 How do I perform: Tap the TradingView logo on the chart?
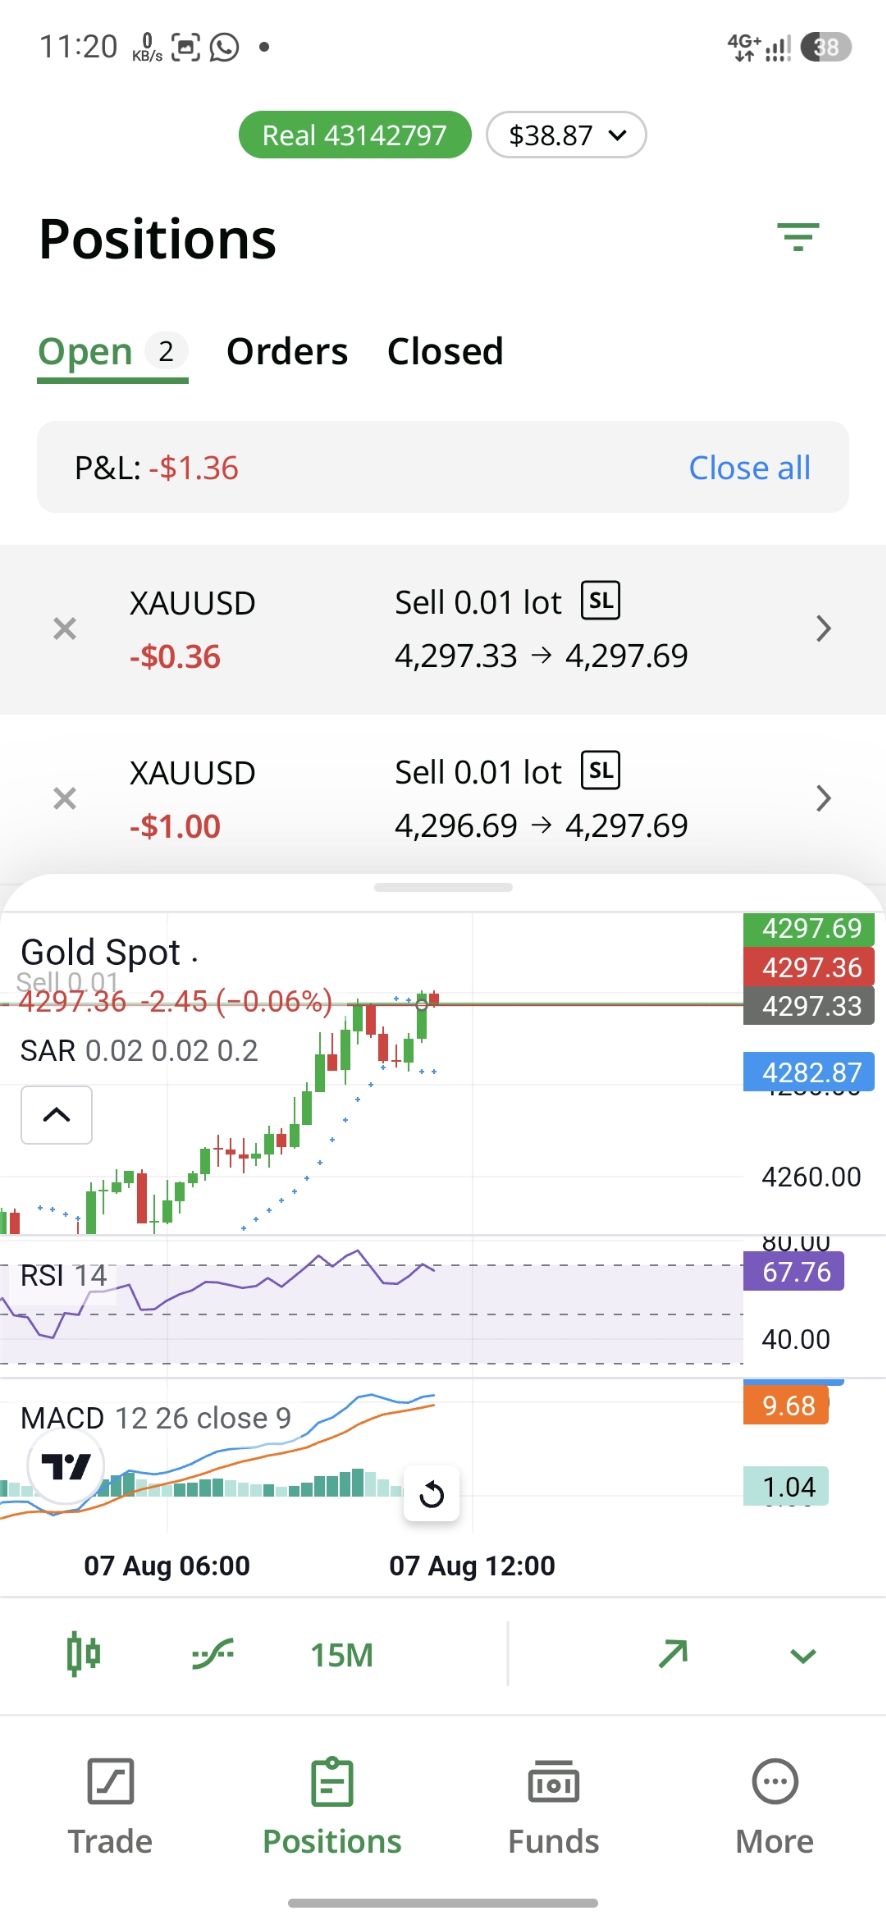(66, 1467)
